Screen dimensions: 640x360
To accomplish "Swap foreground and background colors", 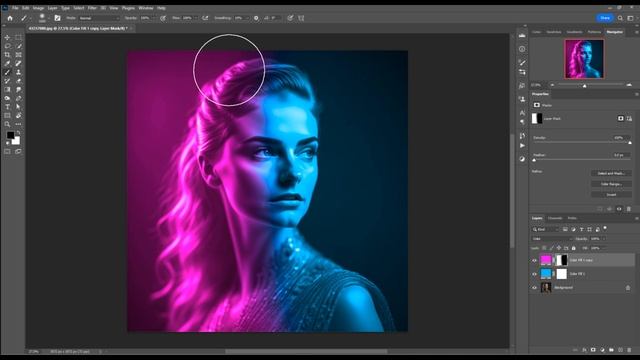I will coord(18,133).
